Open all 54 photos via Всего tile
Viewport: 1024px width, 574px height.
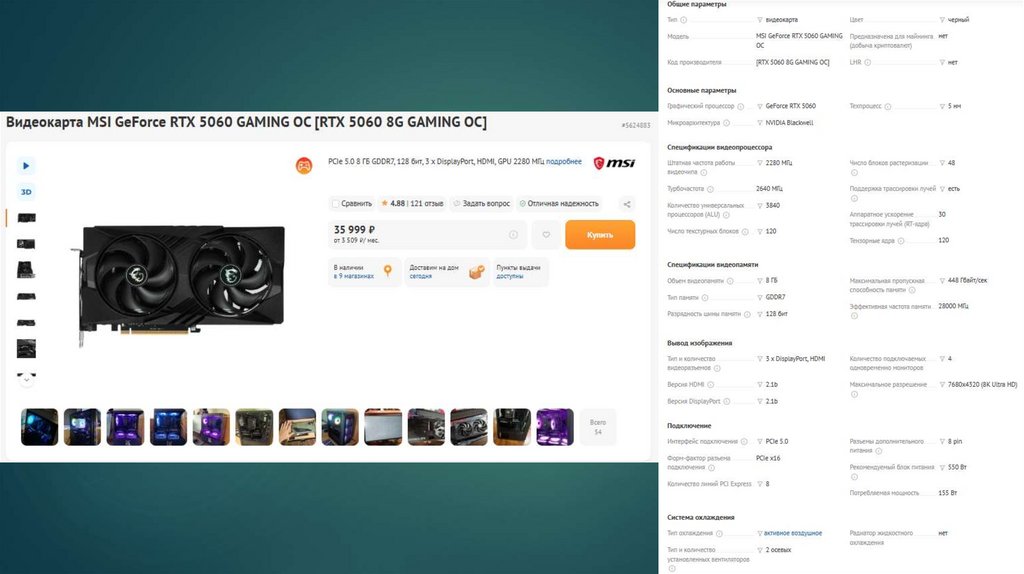[x=598, y=427]
